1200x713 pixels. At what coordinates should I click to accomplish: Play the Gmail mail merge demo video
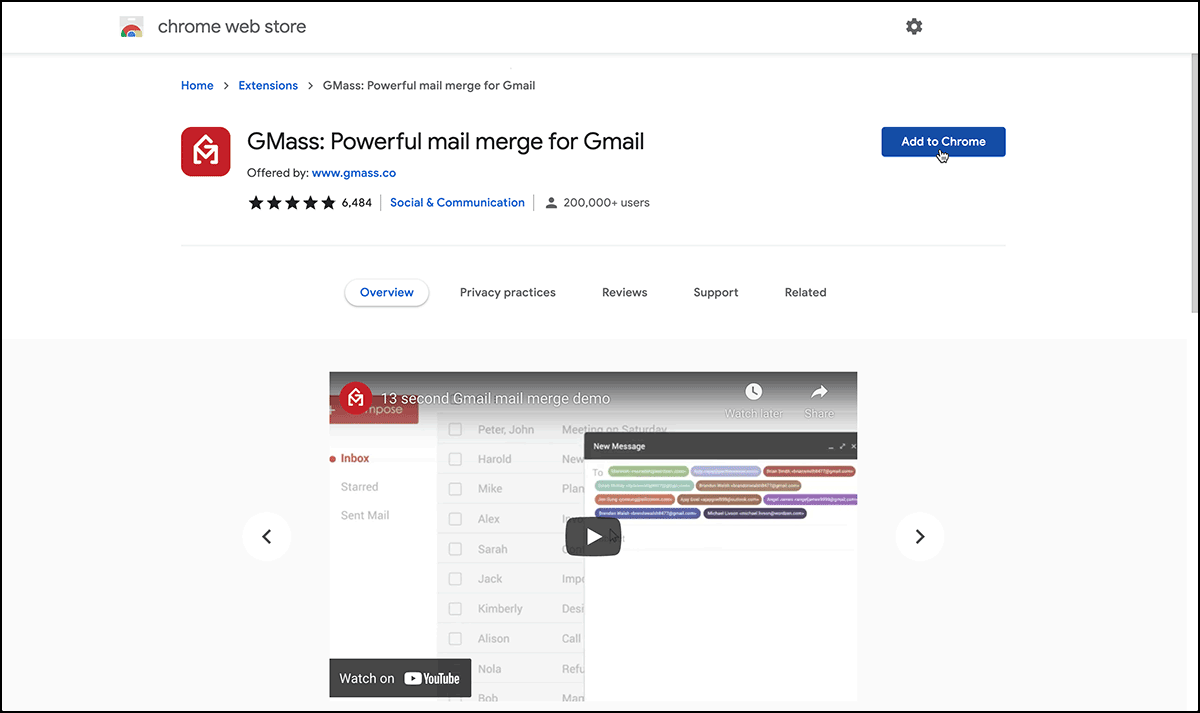pos(593,536)
